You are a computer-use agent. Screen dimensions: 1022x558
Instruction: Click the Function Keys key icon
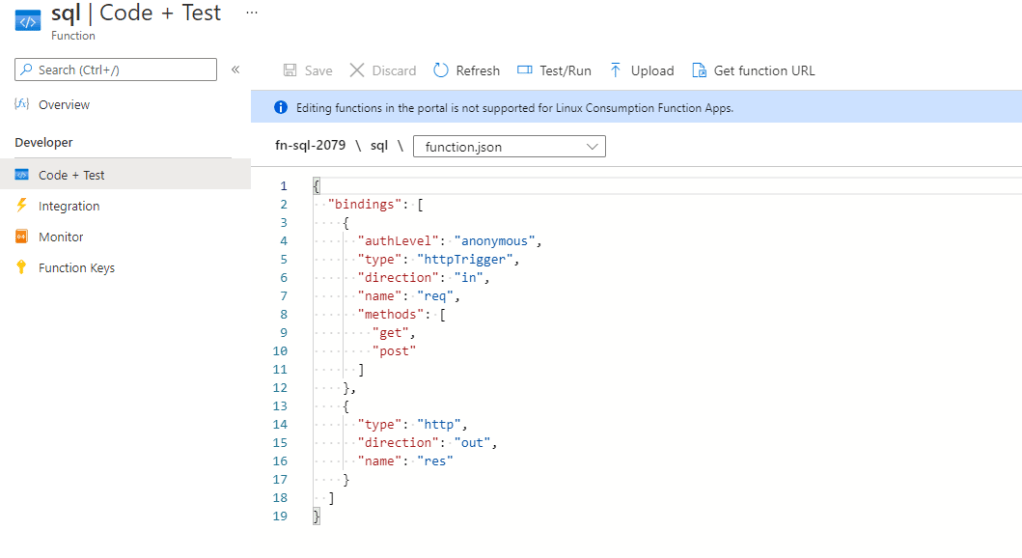[22, 268]
